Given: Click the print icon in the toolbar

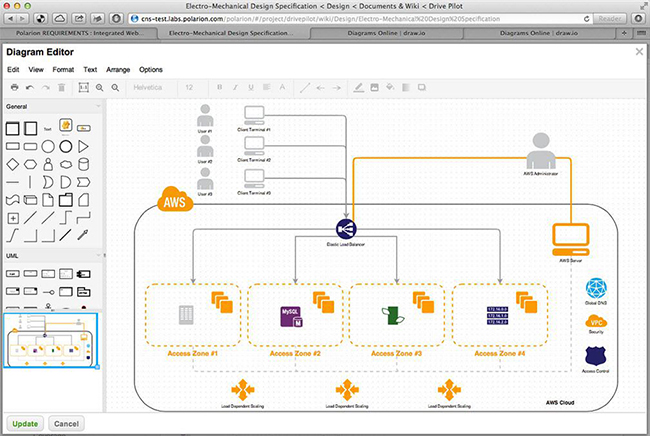Looking at the screenshot, I should tap(14, 88).
